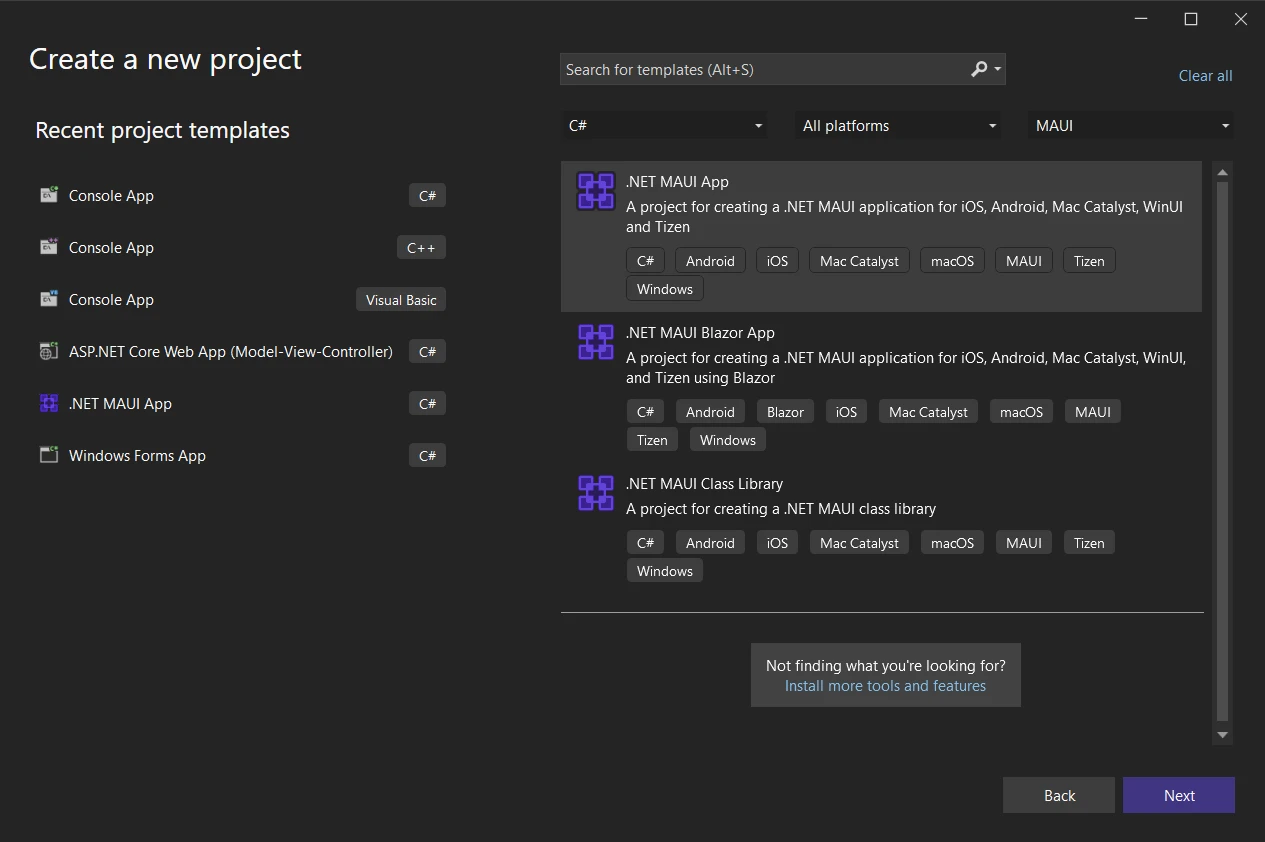Expand the search options arrow
1265x842 pixels.
click(x=998, y=69)
